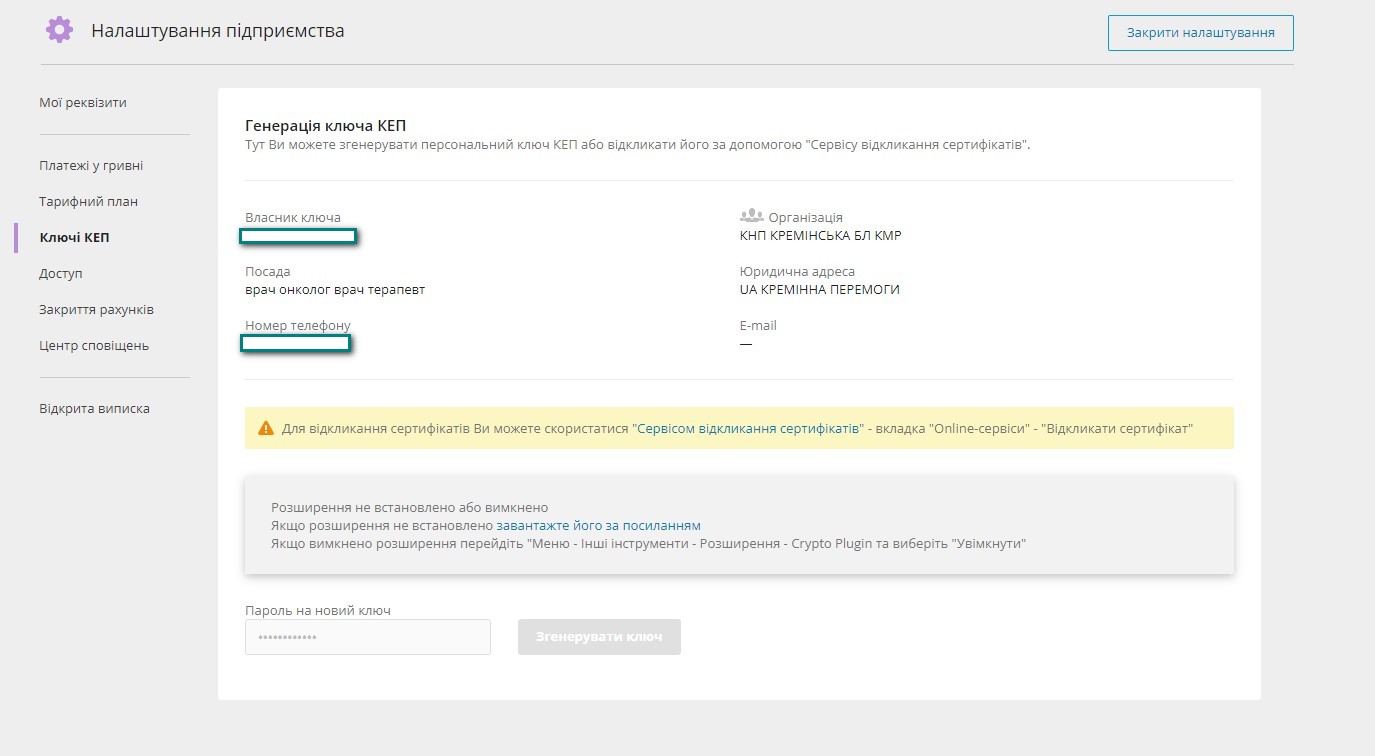Open Центр сповіщень in the sidebar
This screenshot has height=756, width=1375.
pos(94,345)
